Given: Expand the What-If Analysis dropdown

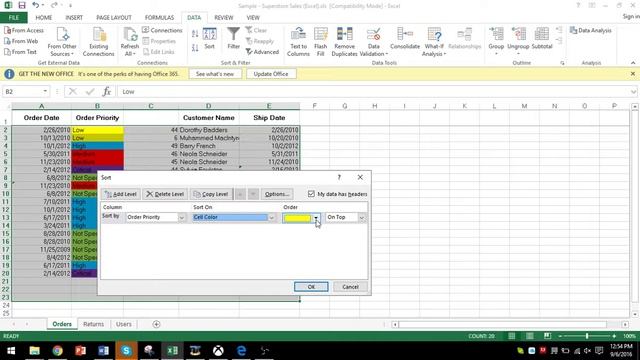Looking at the screenshot, I should (445, 54).
